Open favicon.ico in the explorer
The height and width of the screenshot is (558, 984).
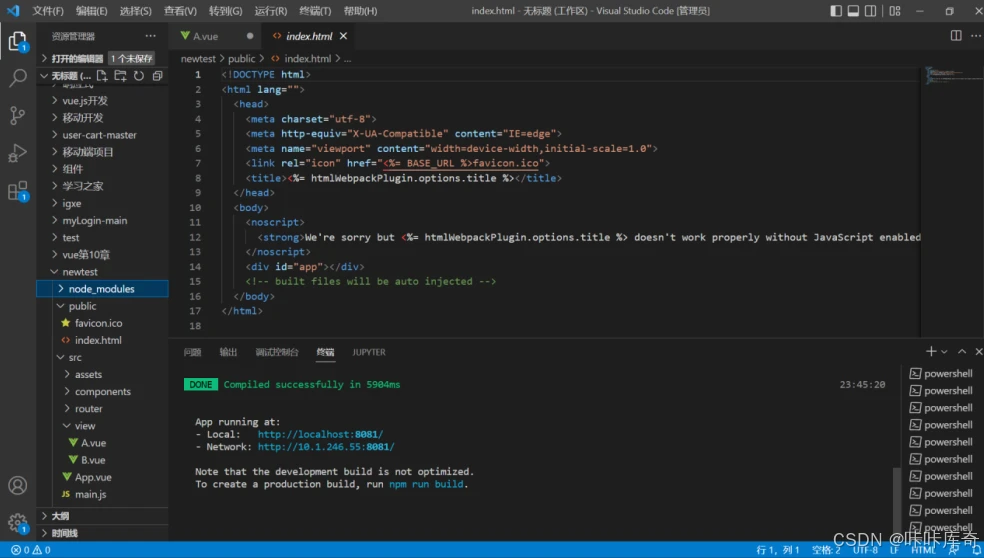tap(102, 323)
